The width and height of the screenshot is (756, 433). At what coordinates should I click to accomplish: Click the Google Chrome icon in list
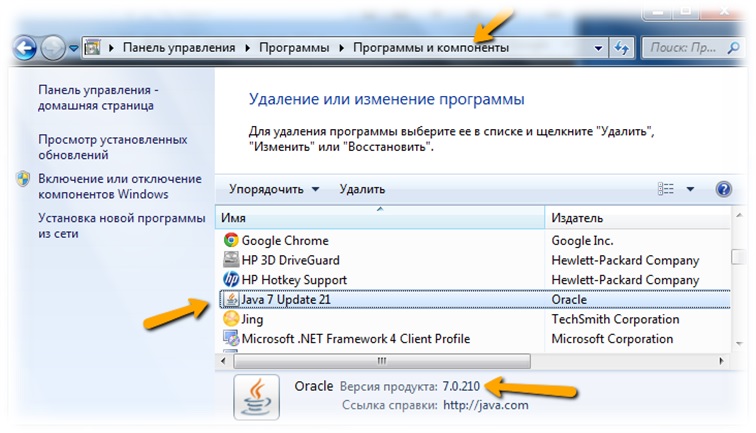231,240
